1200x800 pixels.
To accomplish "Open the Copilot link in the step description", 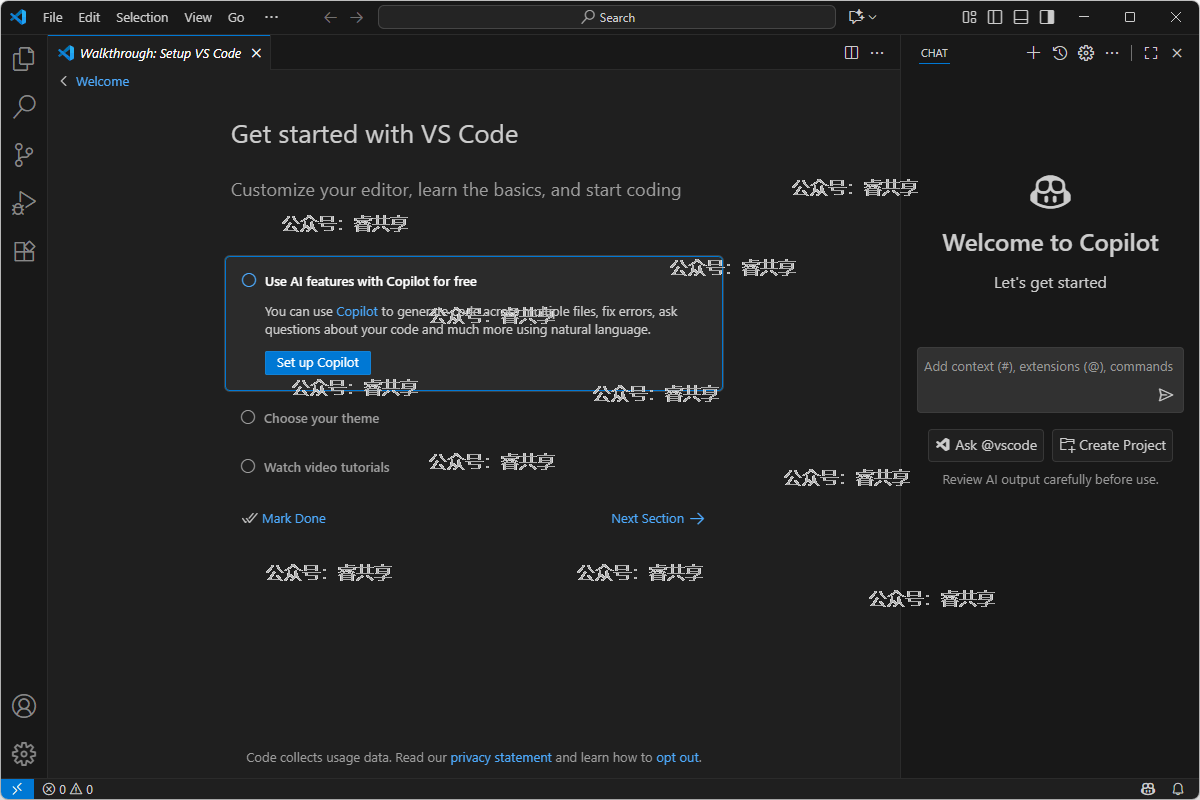I will click(357, 311).
